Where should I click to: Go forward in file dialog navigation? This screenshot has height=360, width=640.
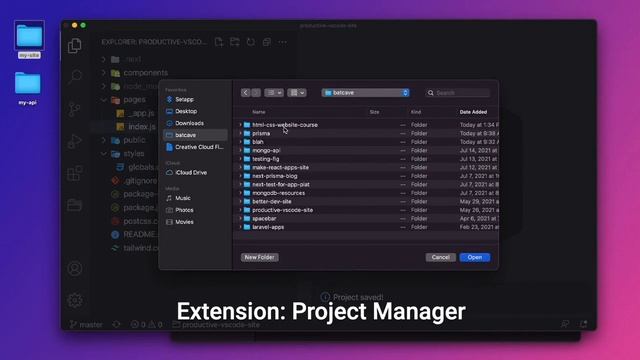click(256, 93)
